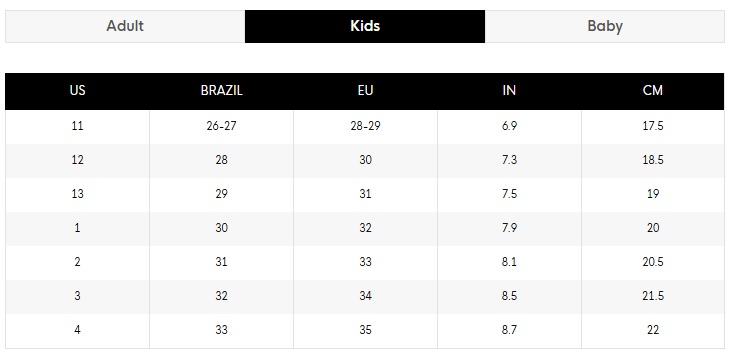Screen dimensions: 736x363
Task: Click the US column header
Action: point(77,91)
